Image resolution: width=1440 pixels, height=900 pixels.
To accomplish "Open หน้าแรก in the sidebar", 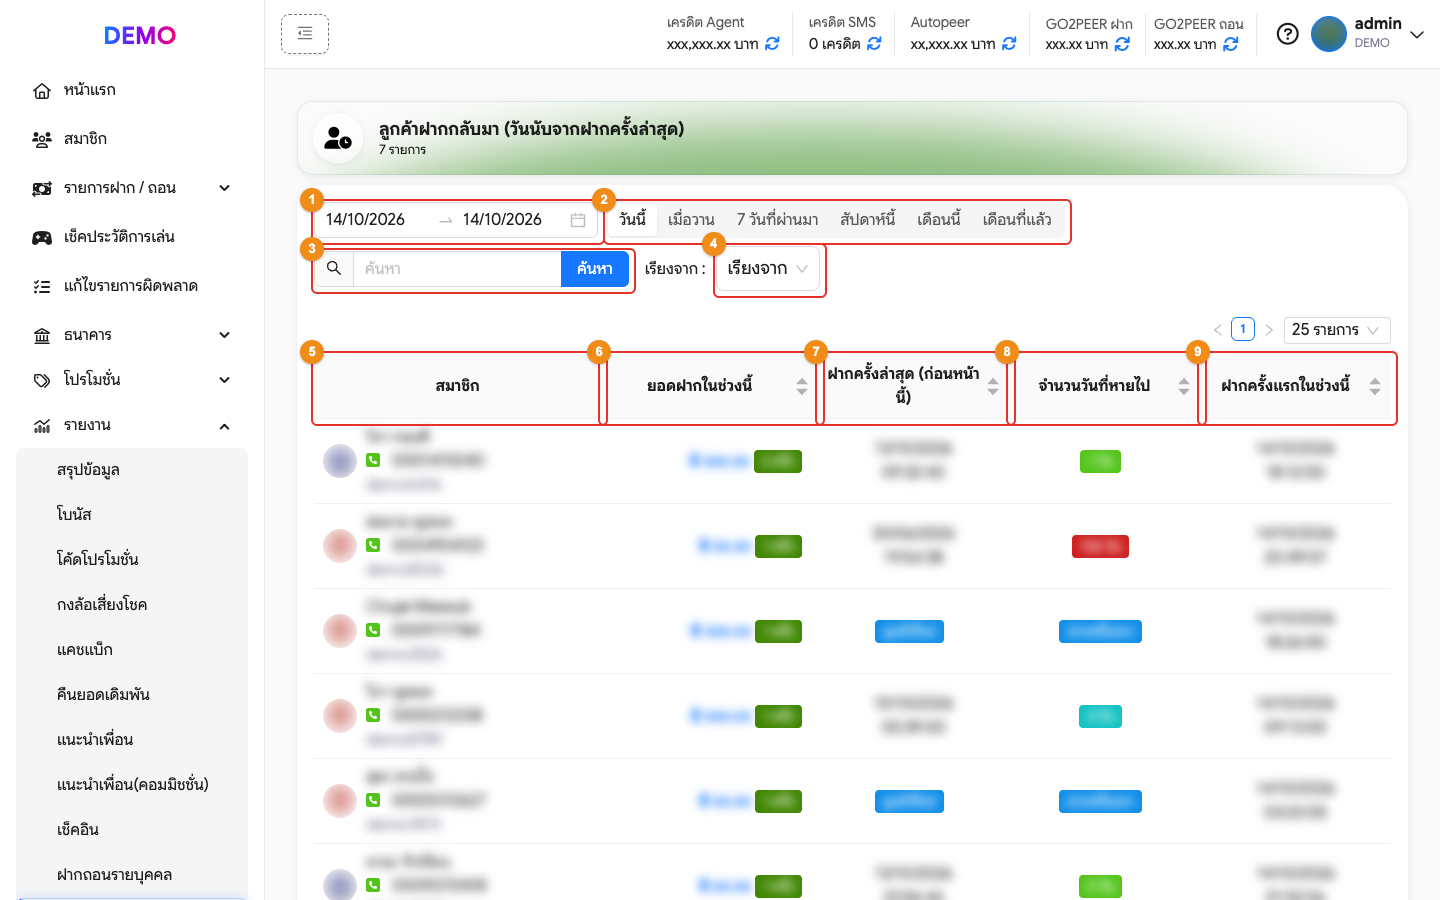I will 132,90.
